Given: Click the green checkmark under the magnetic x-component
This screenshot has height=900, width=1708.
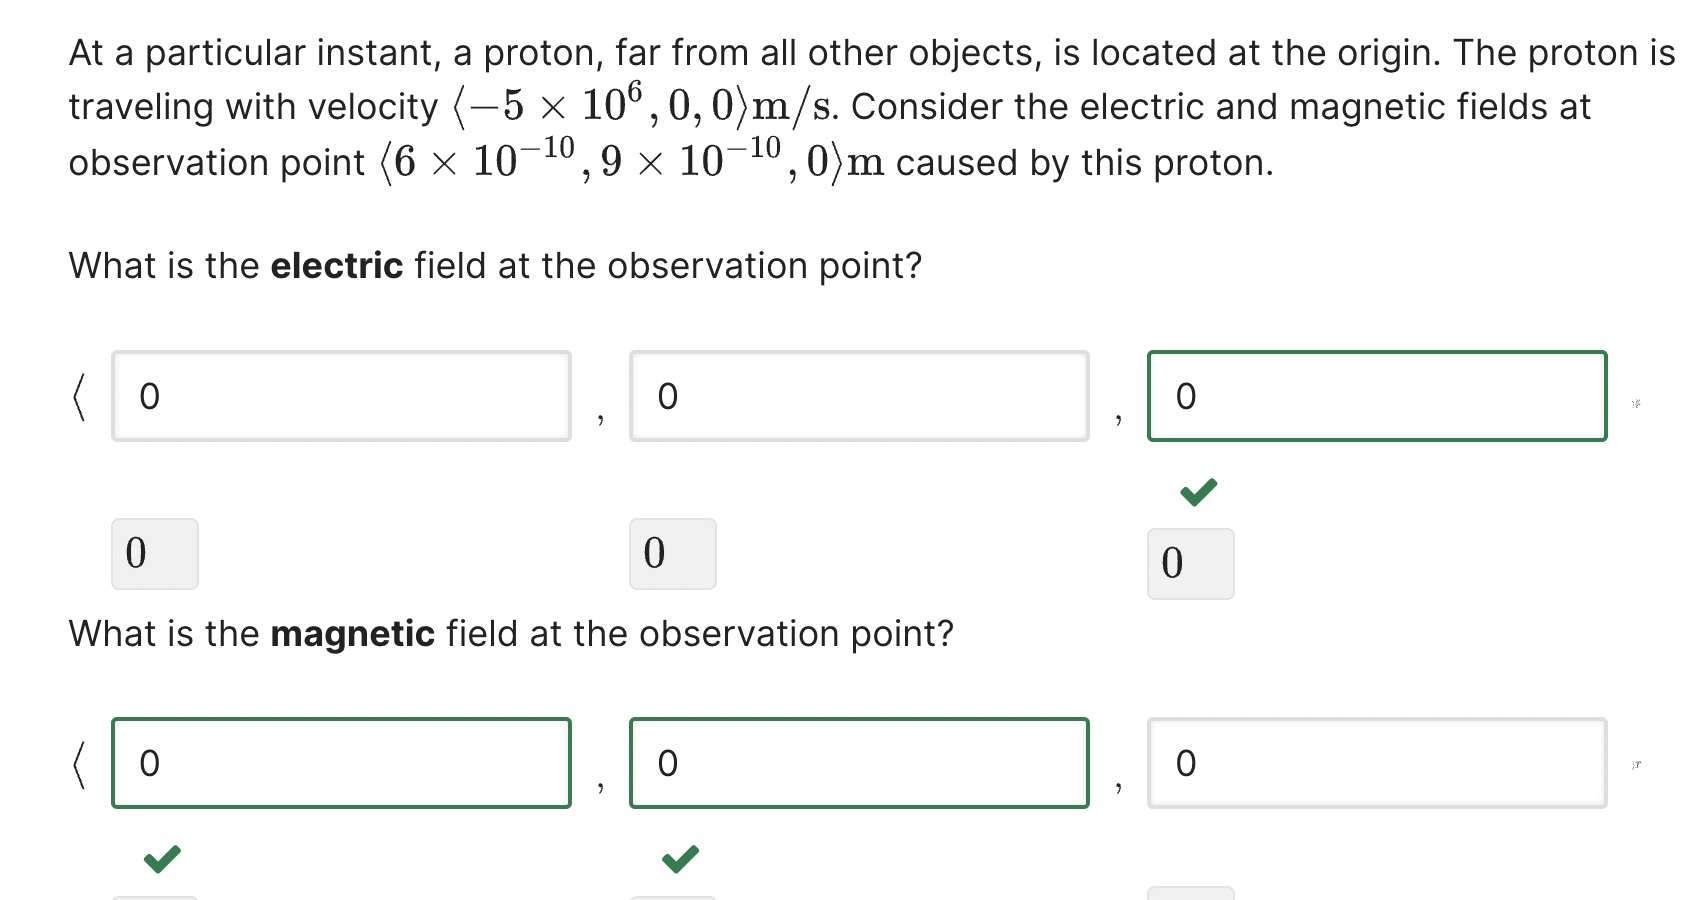Looking at the screenshot, I should 163,858.
